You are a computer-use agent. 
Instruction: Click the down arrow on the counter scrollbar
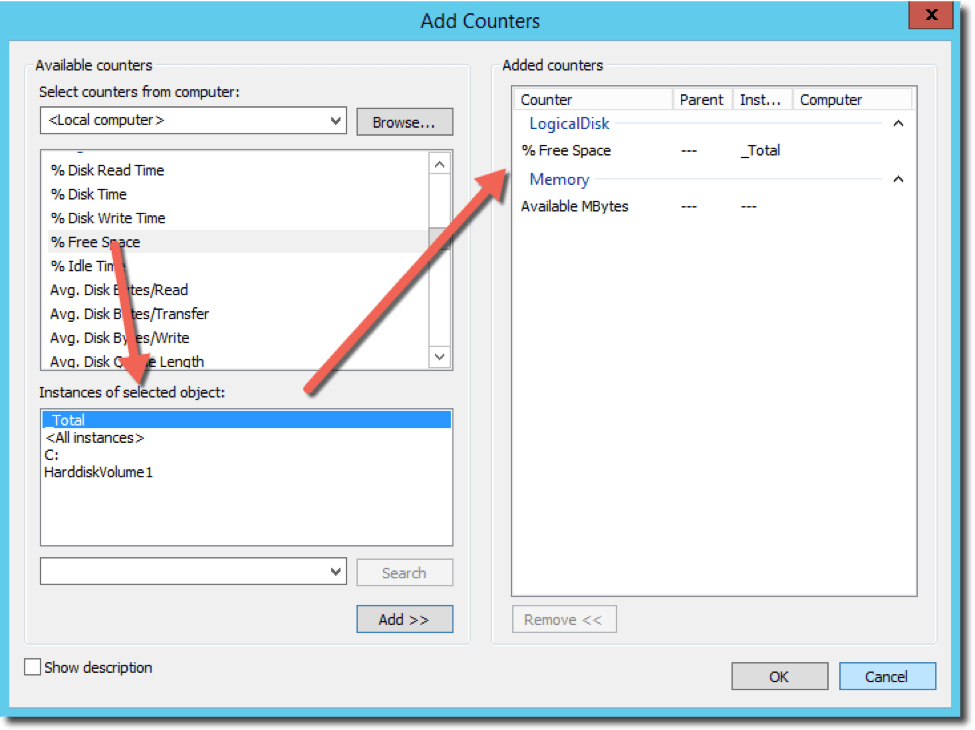439,356
